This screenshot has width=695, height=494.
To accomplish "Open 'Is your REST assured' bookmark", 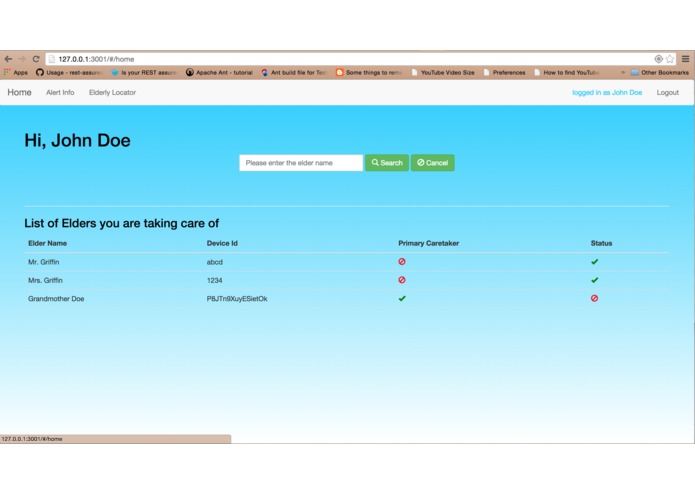I will pos(144,72).
